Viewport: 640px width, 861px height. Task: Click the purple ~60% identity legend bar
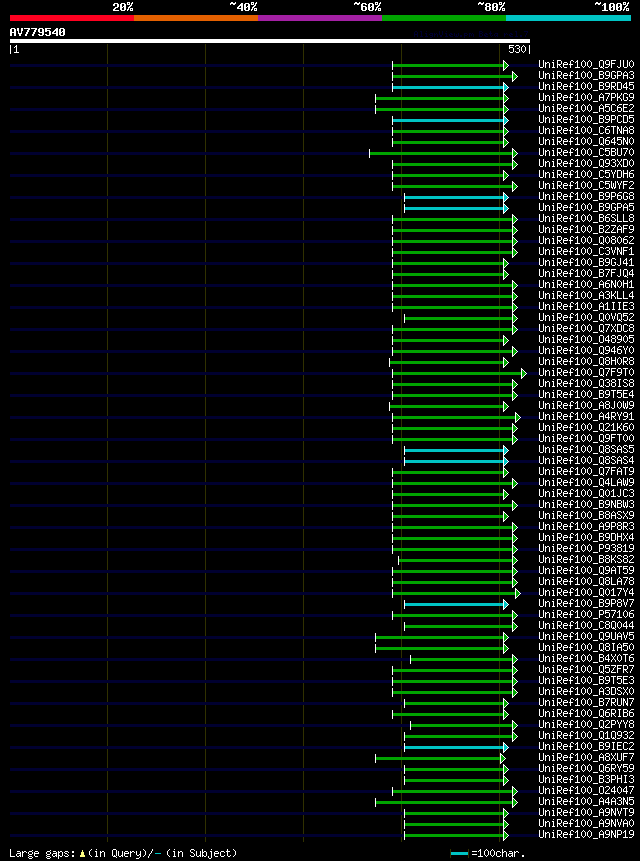(x=320, y=18)
